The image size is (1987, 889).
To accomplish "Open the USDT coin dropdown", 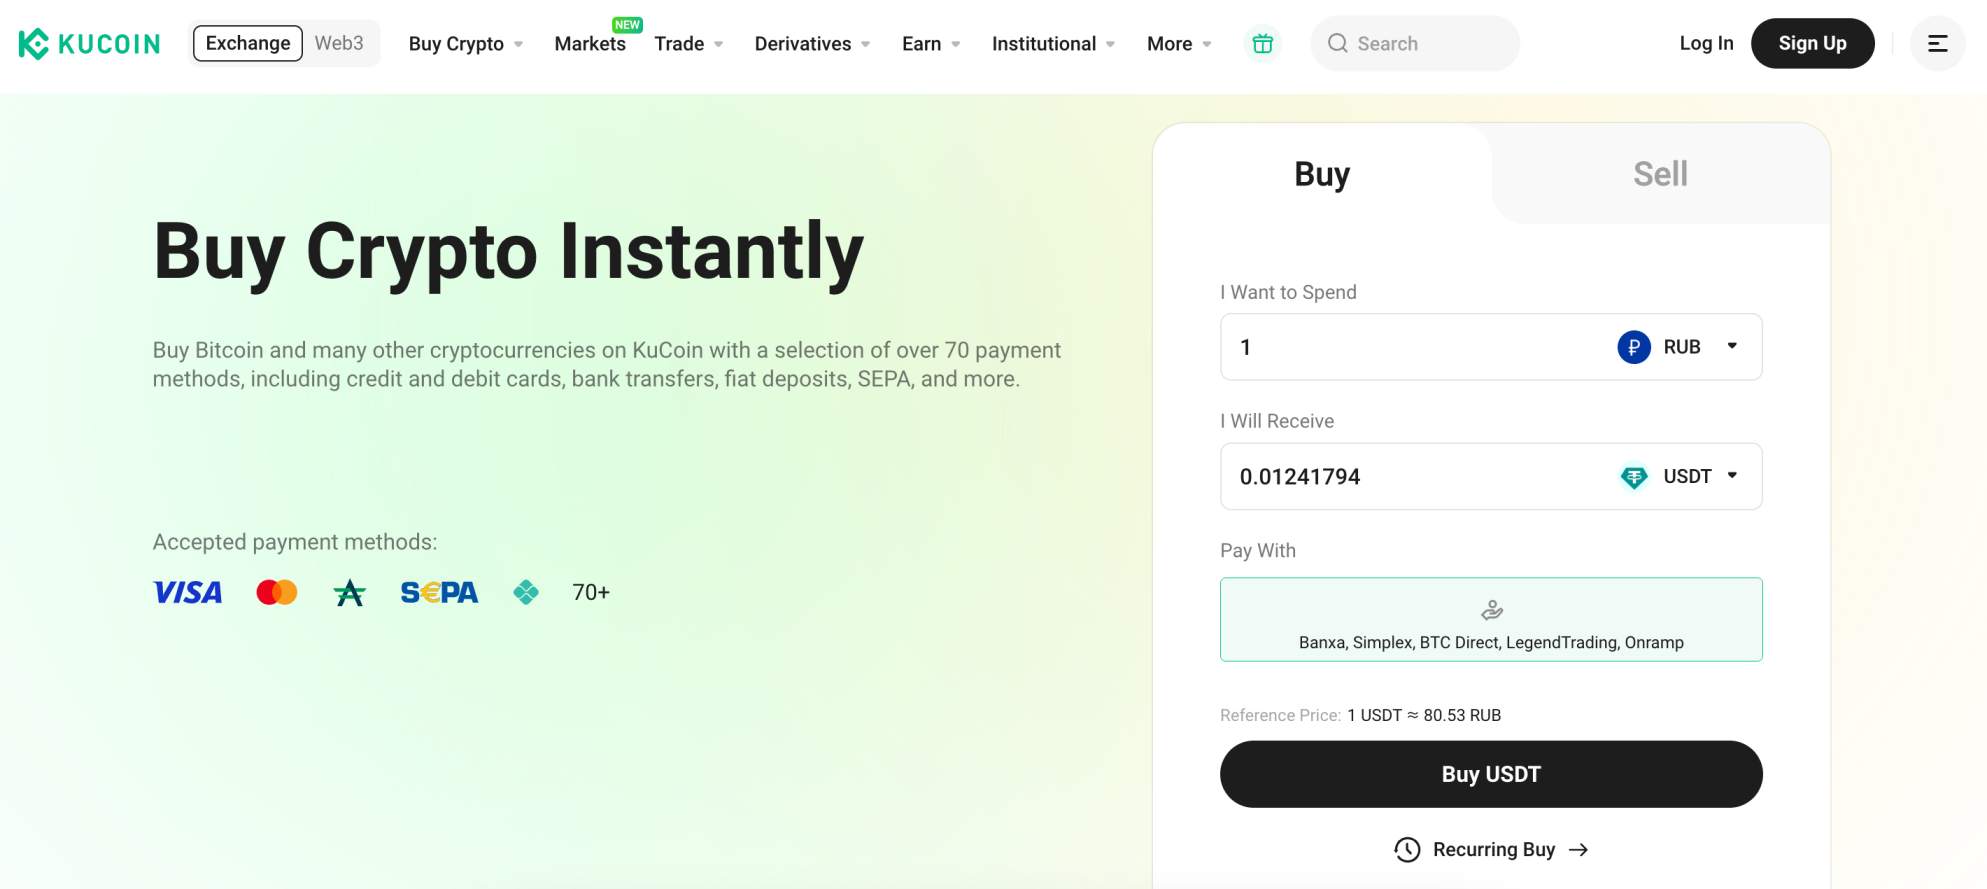I will click(1733, 477).
